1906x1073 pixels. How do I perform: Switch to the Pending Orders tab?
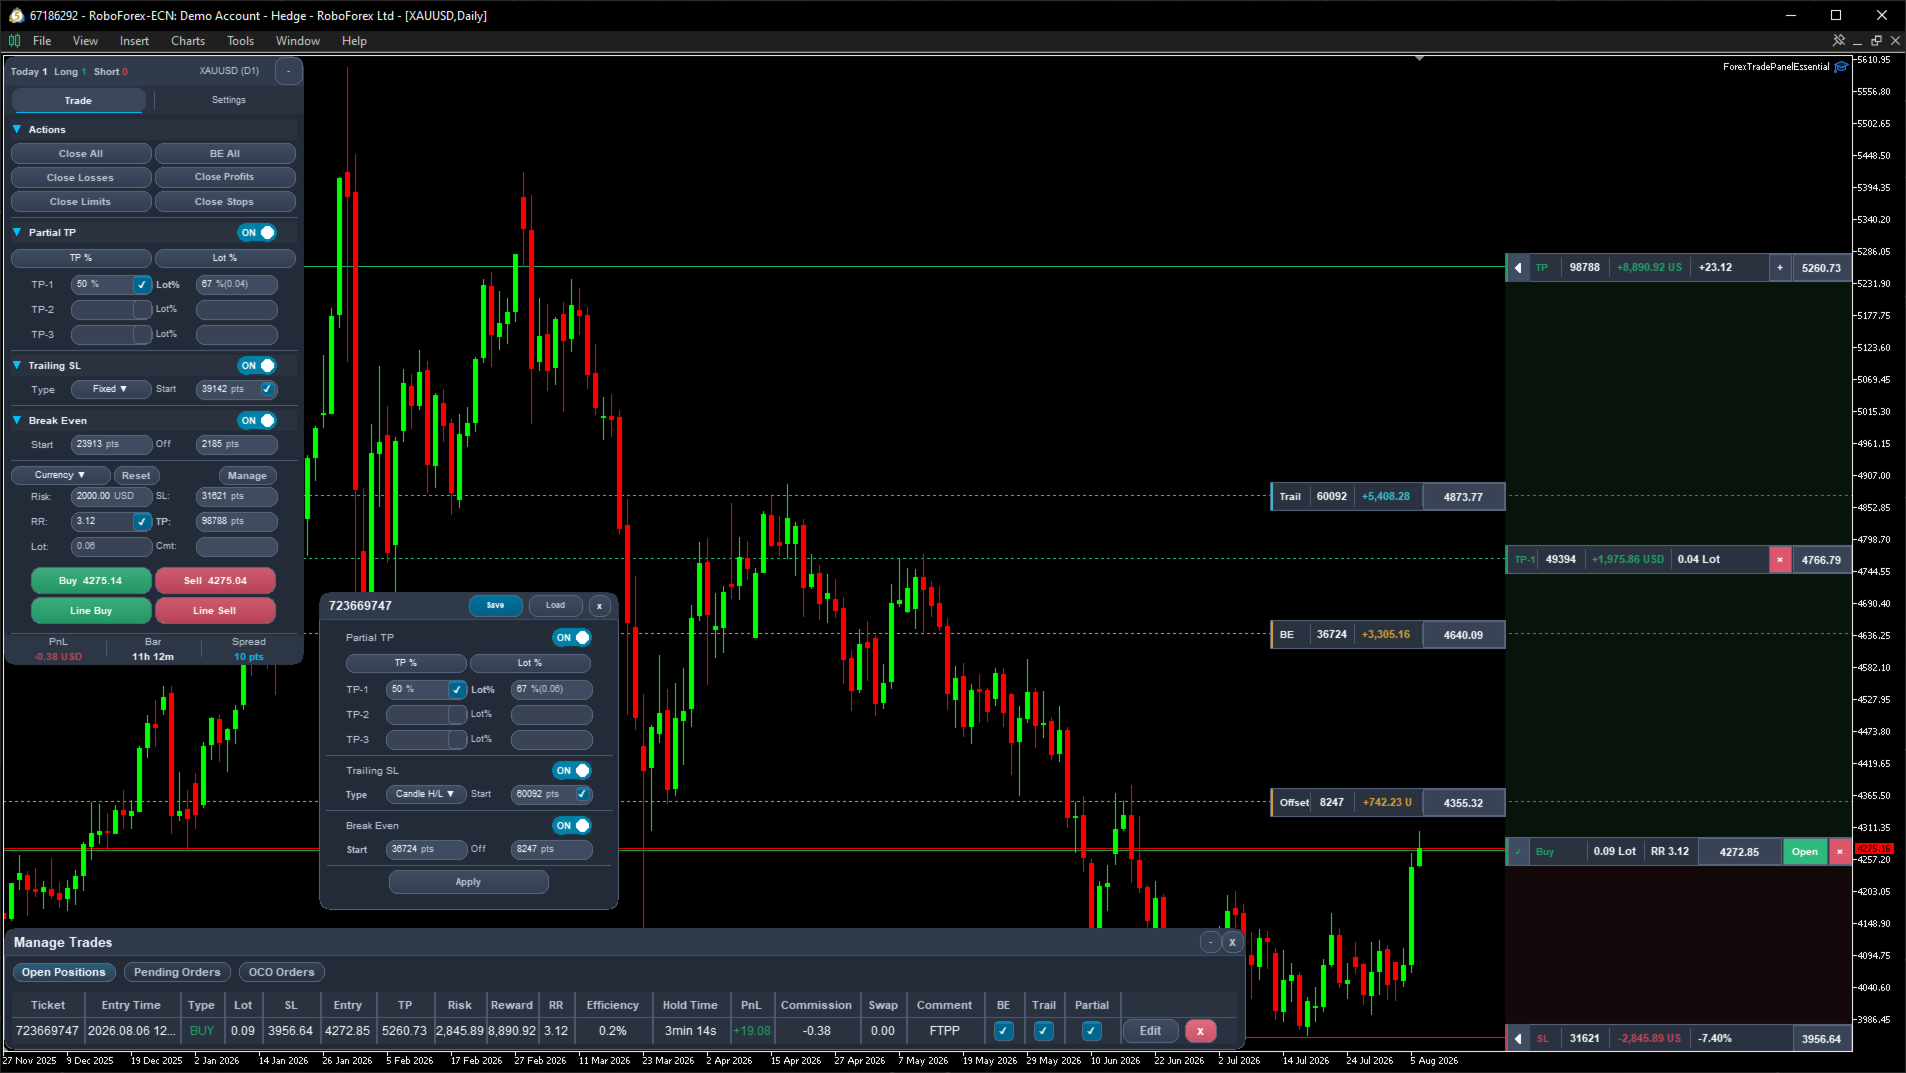(x=177, y=972)
